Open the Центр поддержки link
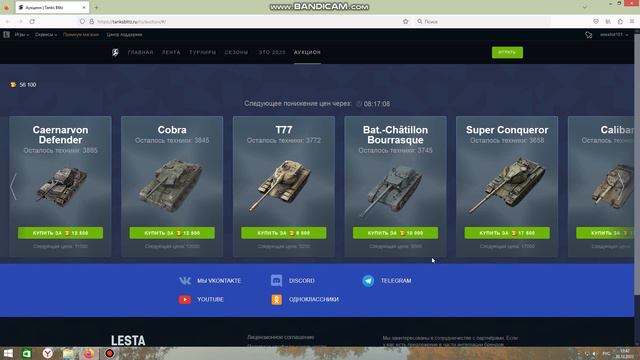 click(124, 35)
